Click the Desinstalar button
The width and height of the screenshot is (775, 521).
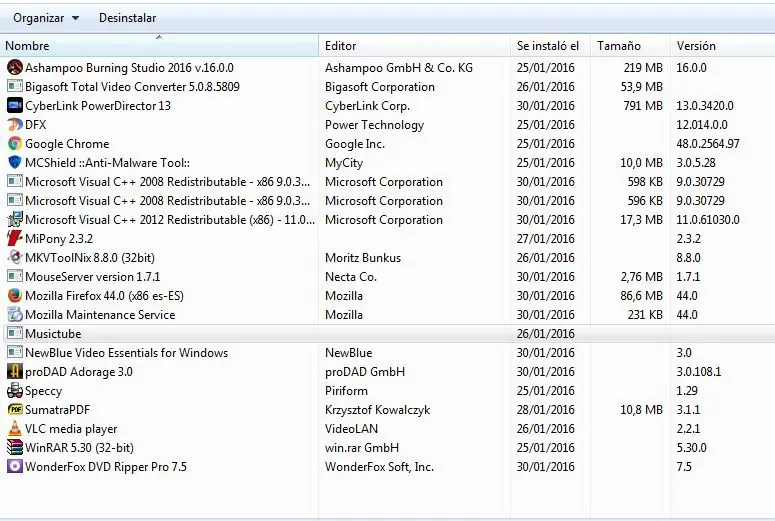128,18
